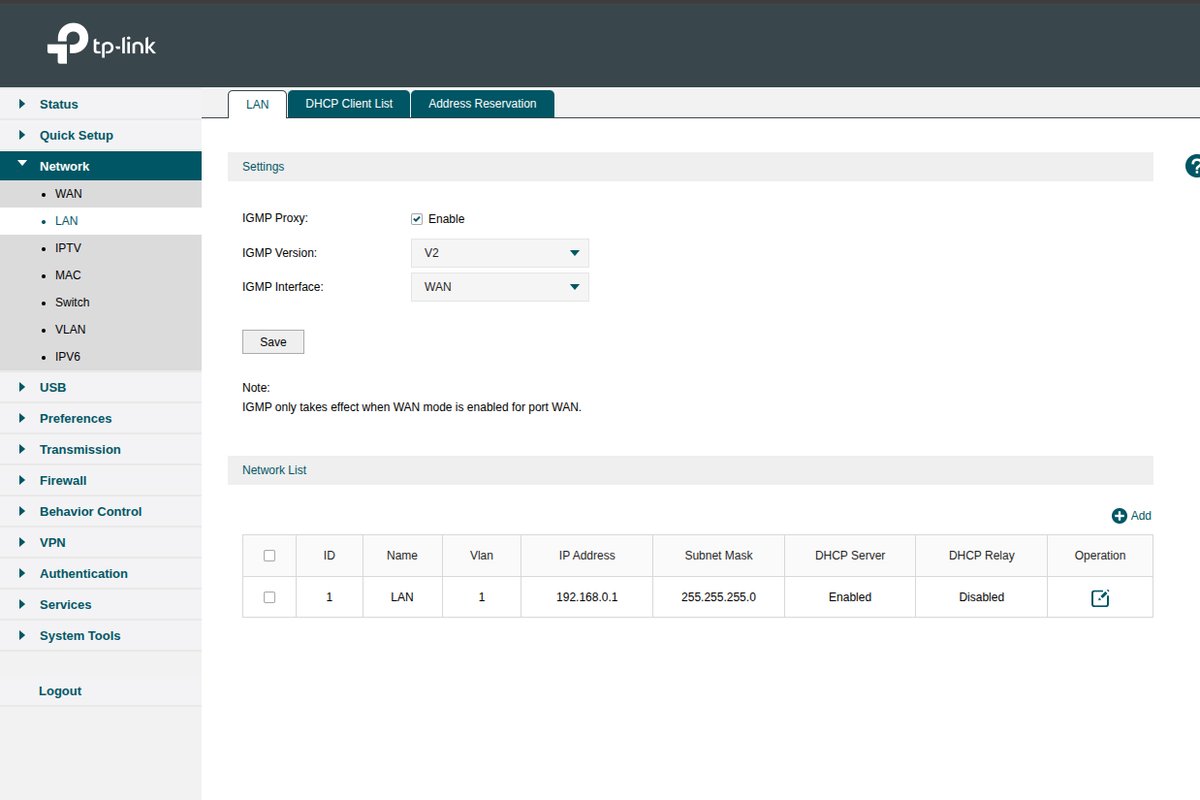Expand the Behavior Control section
Image resolution: width=1200 pixels, height=800 pixels.
click(x=100, y=511)
